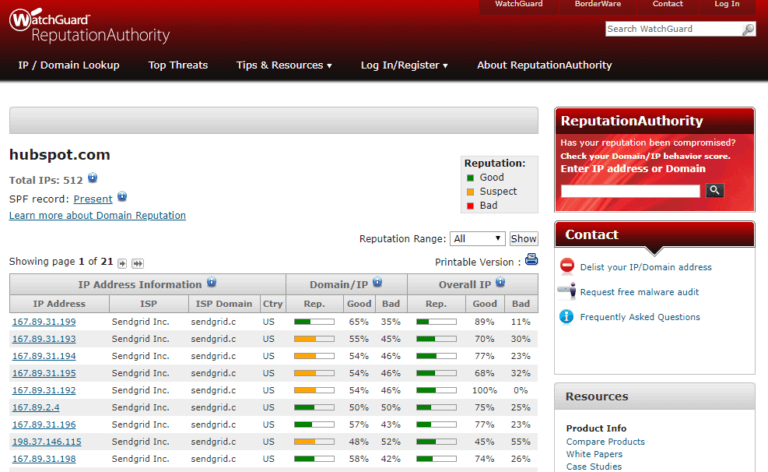Focus the Enter IP address or Domain field
The width and height of the screenshot is (768, 472).
pyautogui.click(x=630, y=191)
